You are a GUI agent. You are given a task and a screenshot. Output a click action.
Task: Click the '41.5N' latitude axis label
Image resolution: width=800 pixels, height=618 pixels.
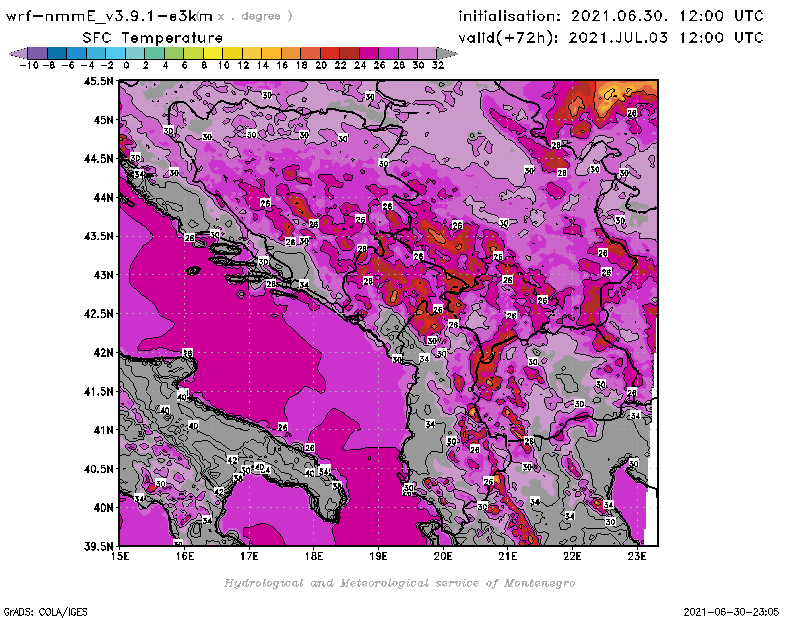[98, 391]
